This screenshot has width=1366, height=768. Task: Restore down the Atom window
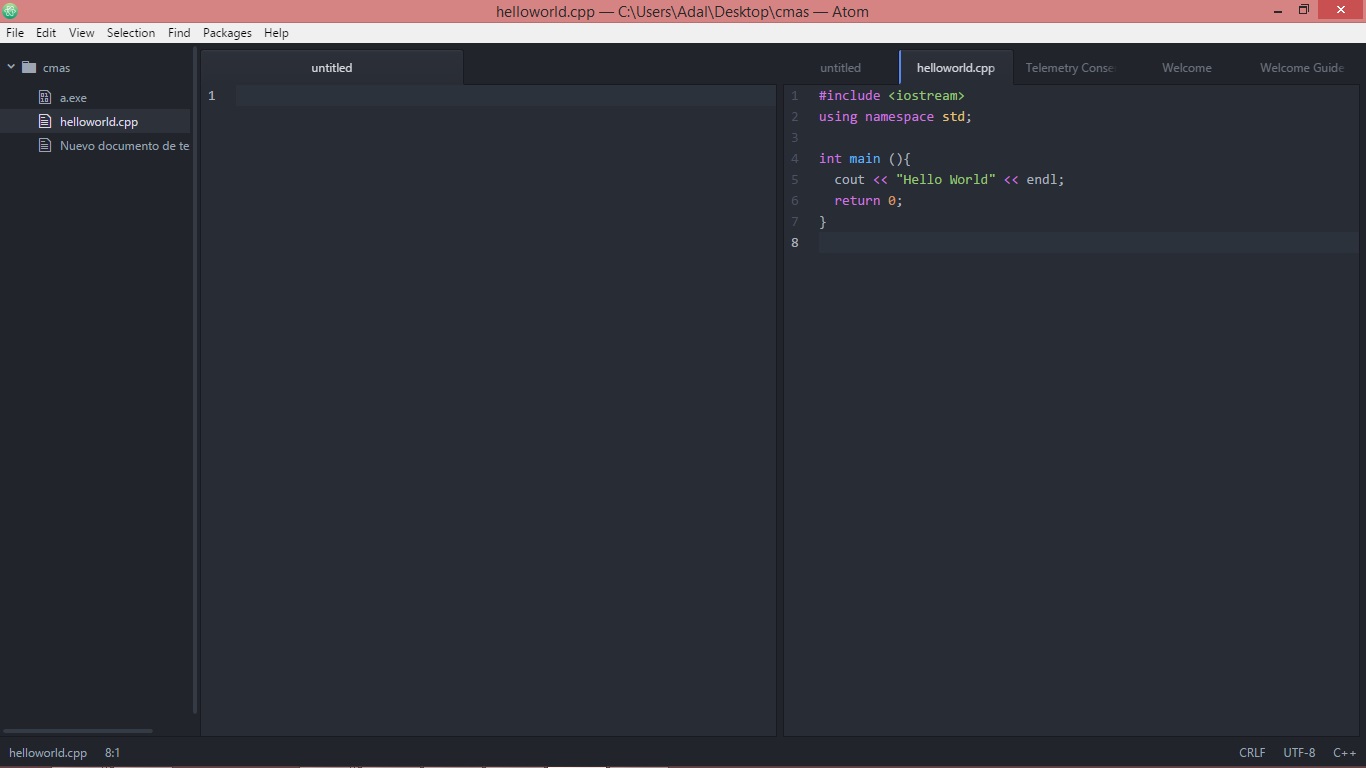1304,11
